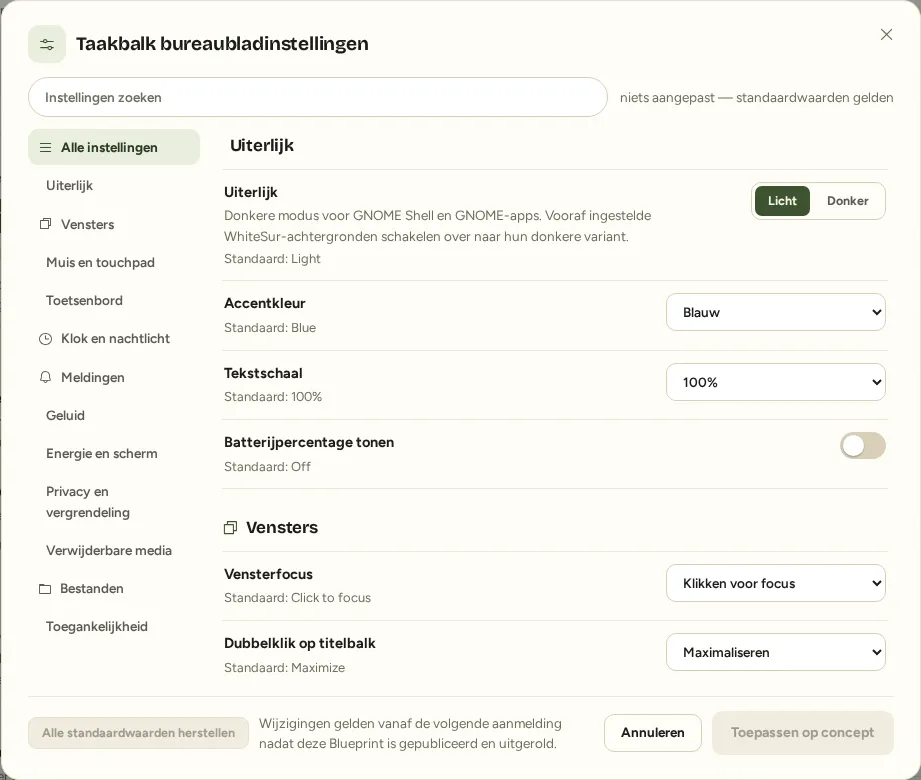Click the 'Standaard: Maximize' text
Viewport: 921px width, 780px height.
(284, 667)
